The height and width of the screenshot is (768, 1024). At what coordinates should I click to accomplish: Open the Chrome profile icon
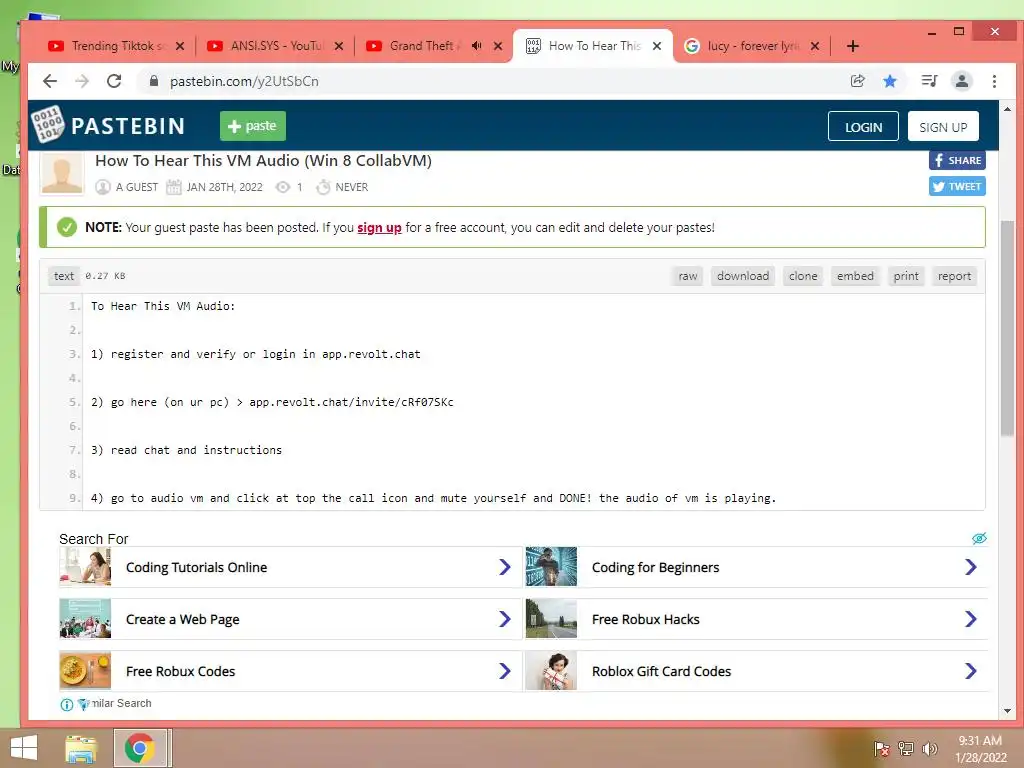click(962, 81)
